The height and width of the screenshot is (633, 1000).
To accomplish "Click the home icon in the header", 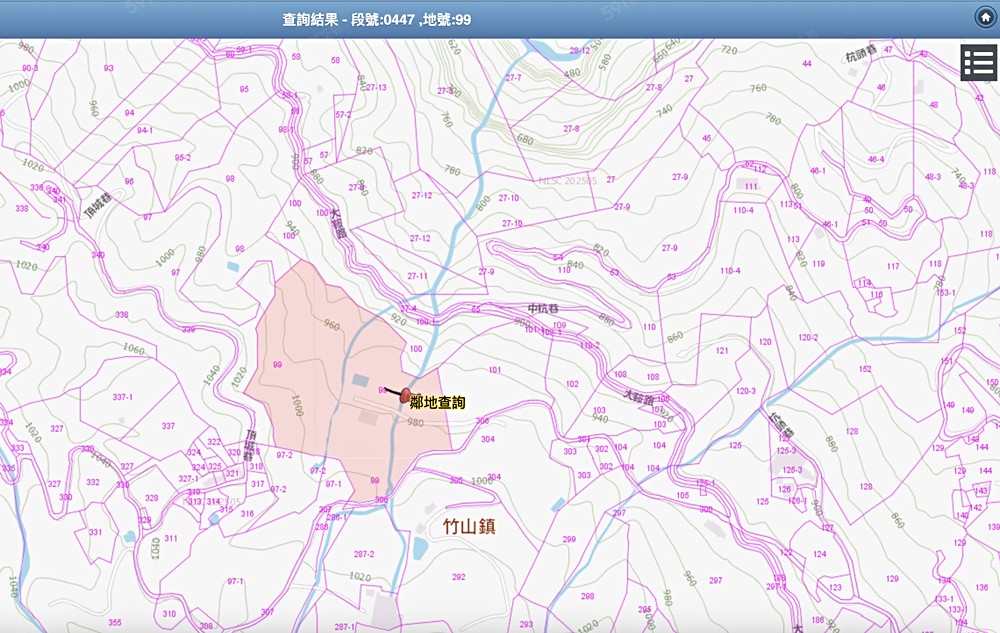I will (x=985, y=17).
